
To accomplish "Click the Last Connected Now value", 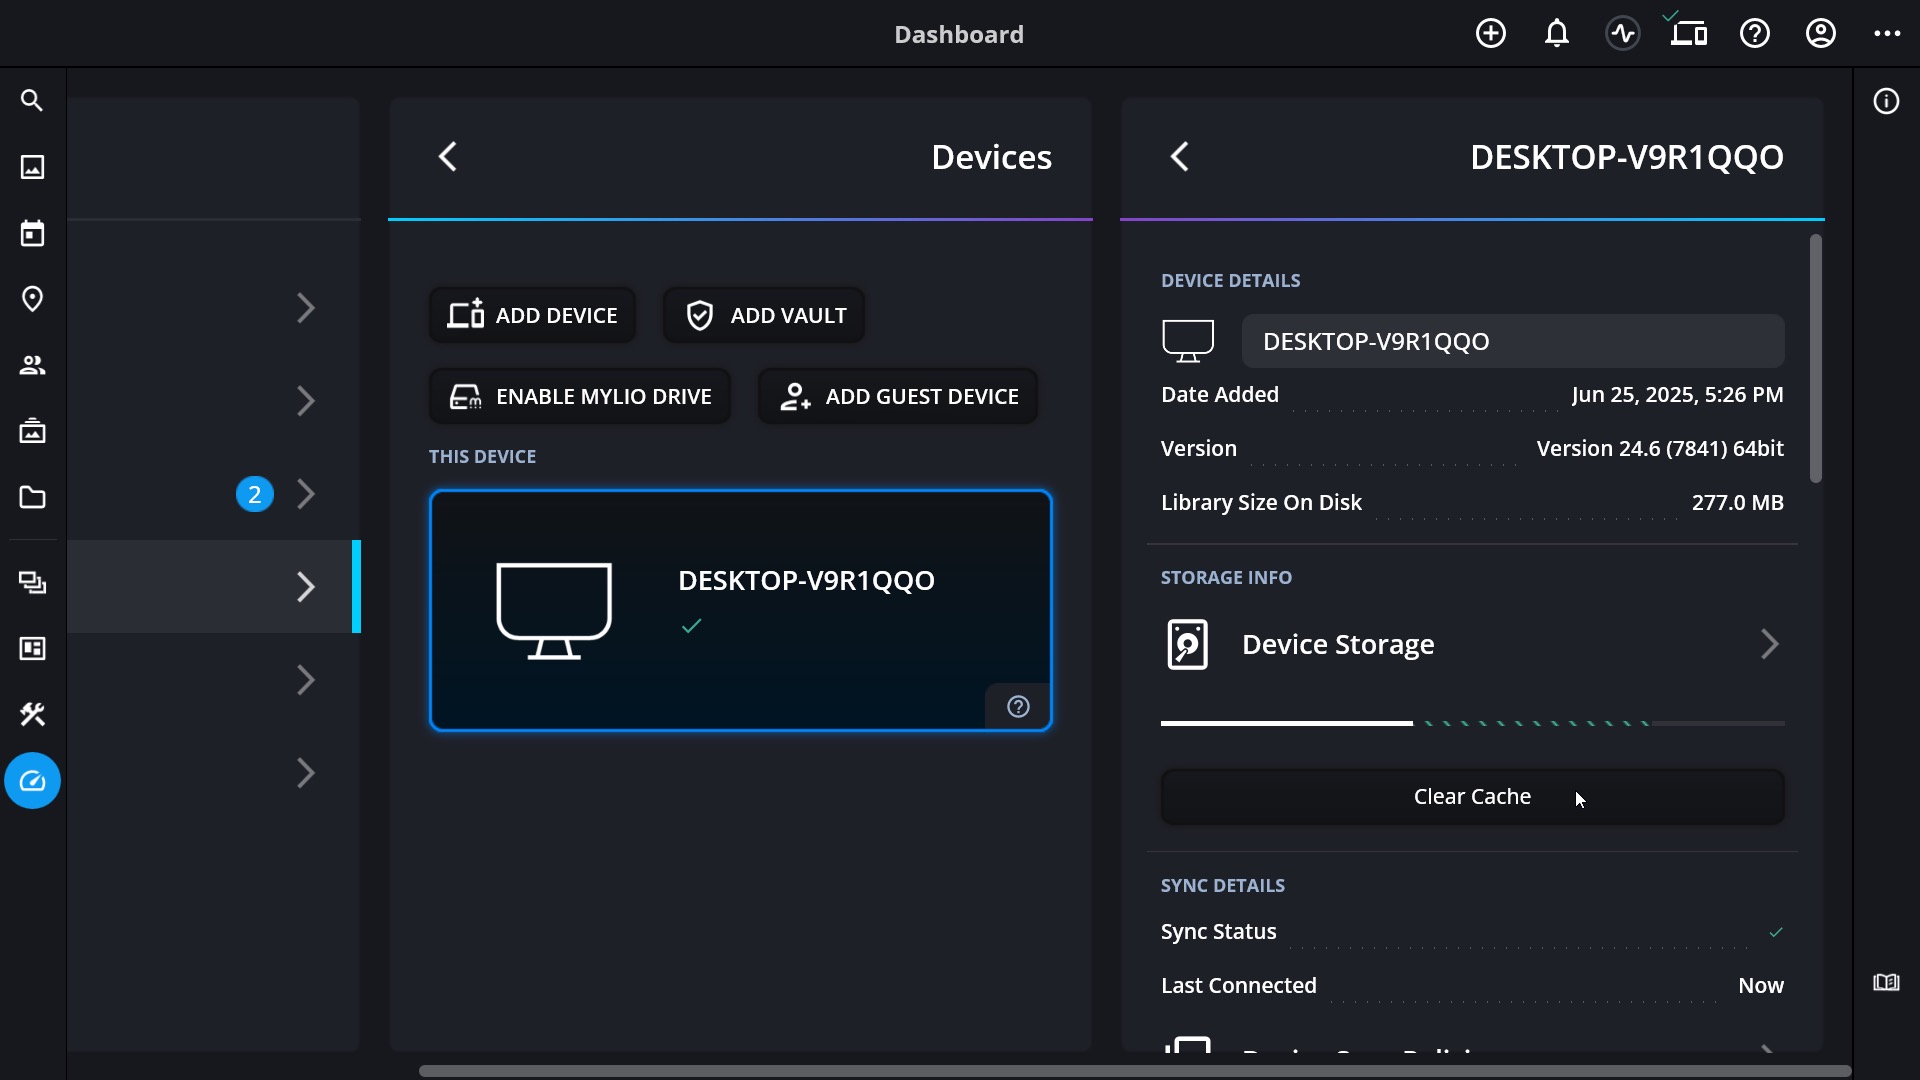I will pyautogui.click(x=1761, y=986).
